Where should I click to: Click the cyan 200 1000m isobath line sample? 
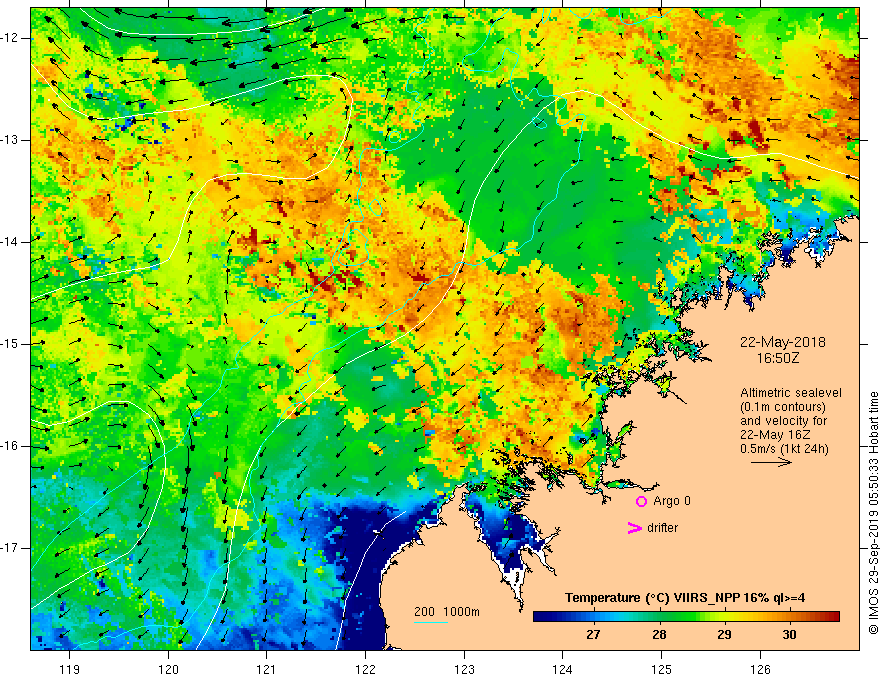point(431,622)
